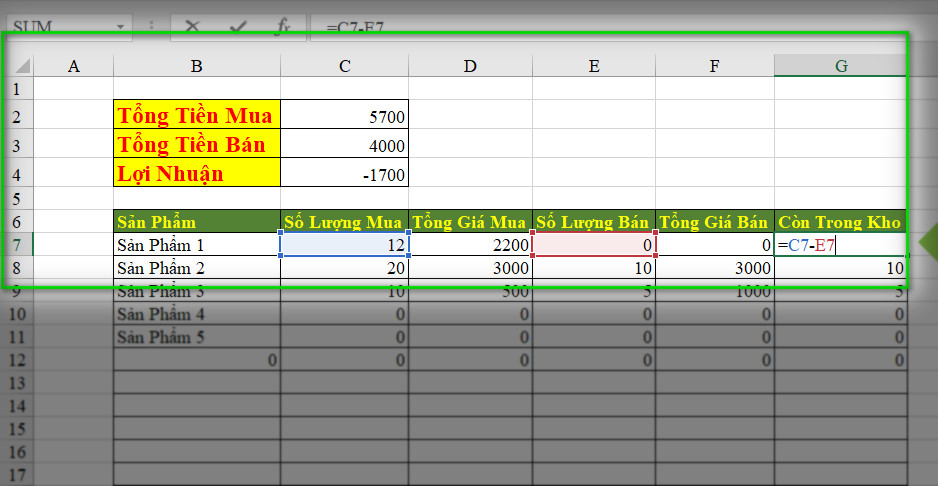Select Sản Phẩm 2 Tổng Giá Bán 3000
The width and height of the screenshot is (938, 486).
(x=715, y=268)
